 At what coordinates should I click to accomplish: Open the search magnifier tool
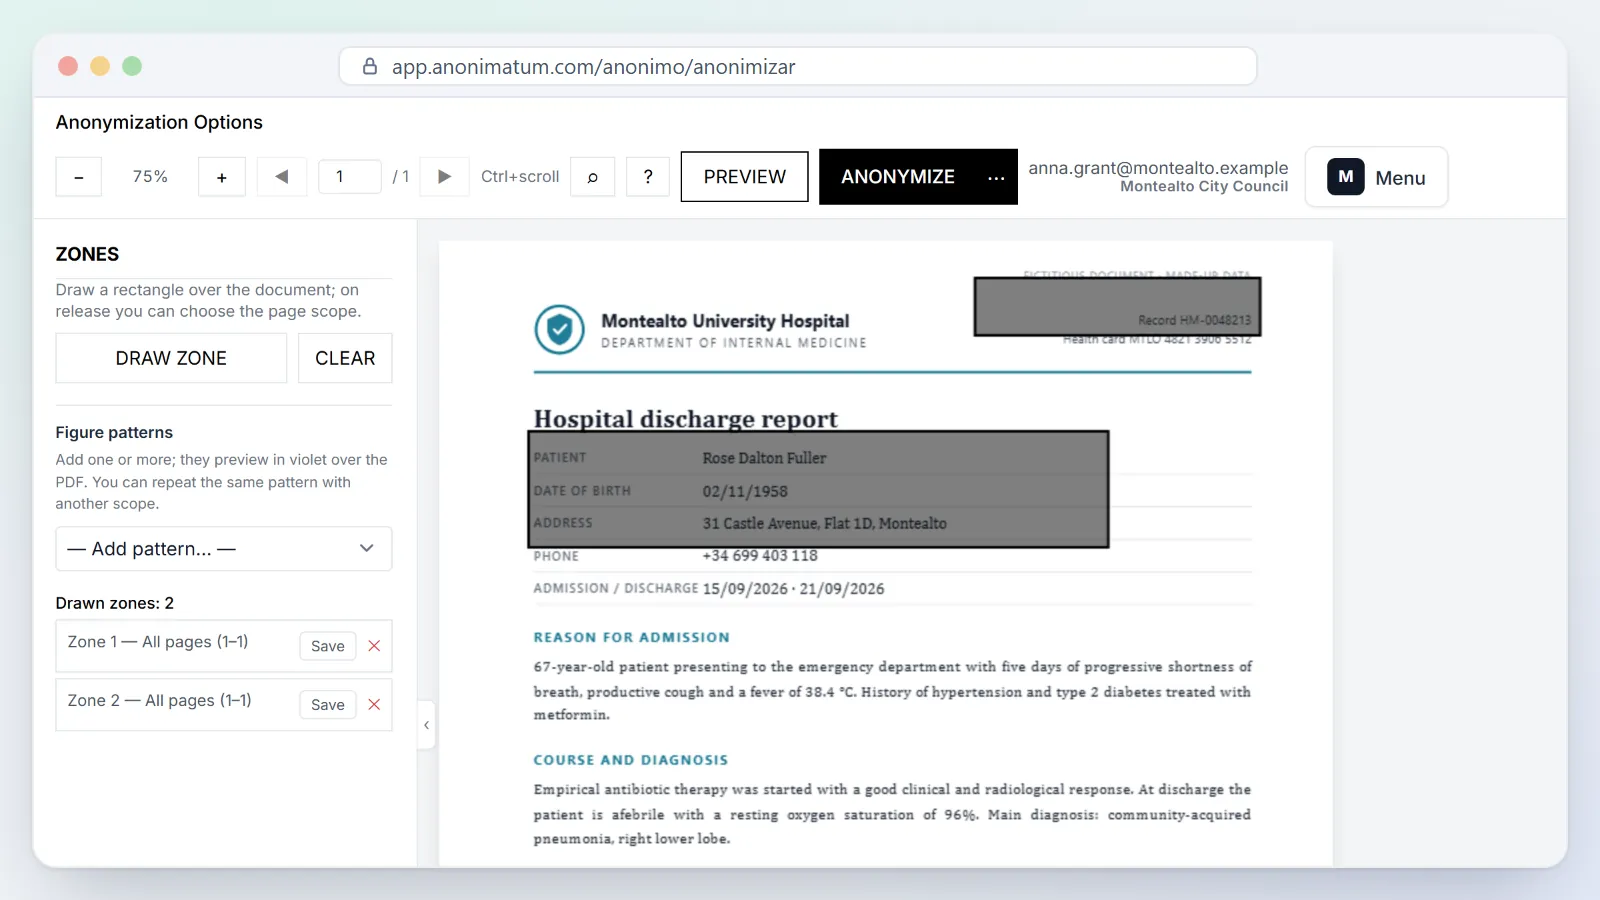click(x=593, y=177)
